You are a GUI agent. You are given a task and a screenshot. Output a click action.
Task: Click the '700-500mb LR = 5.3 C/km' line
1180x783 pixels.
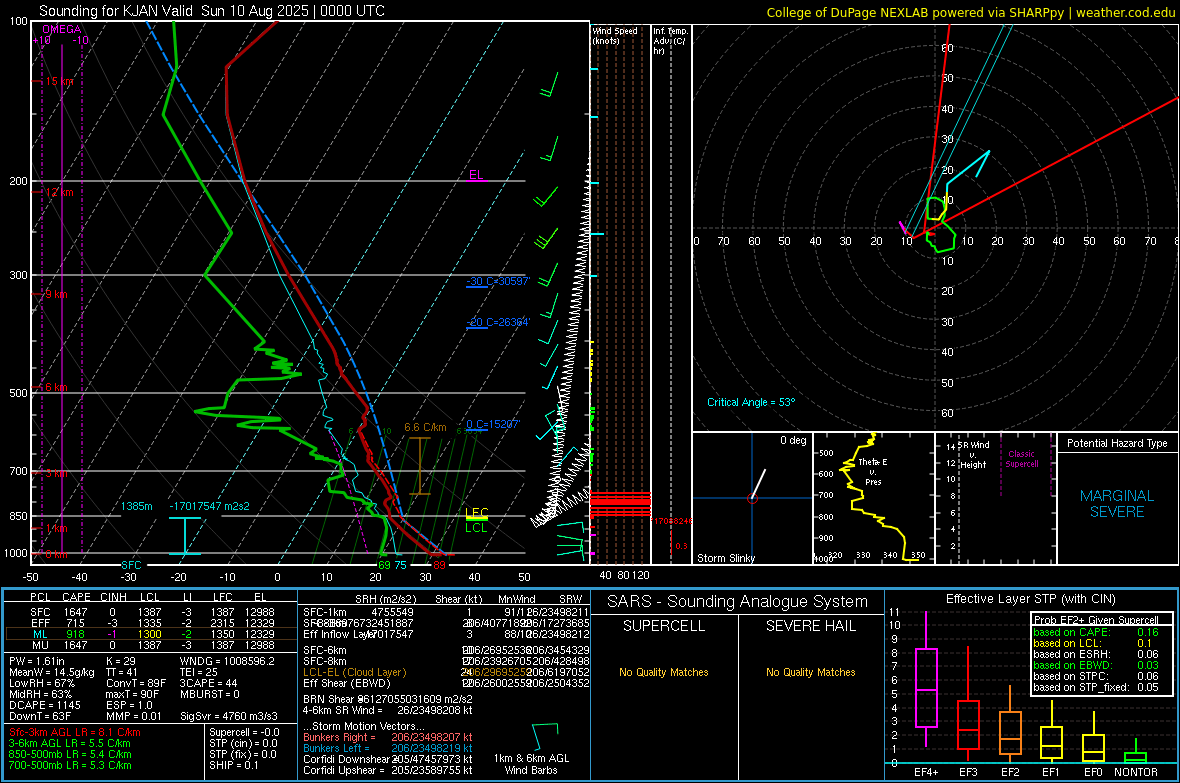coord(70,765)
